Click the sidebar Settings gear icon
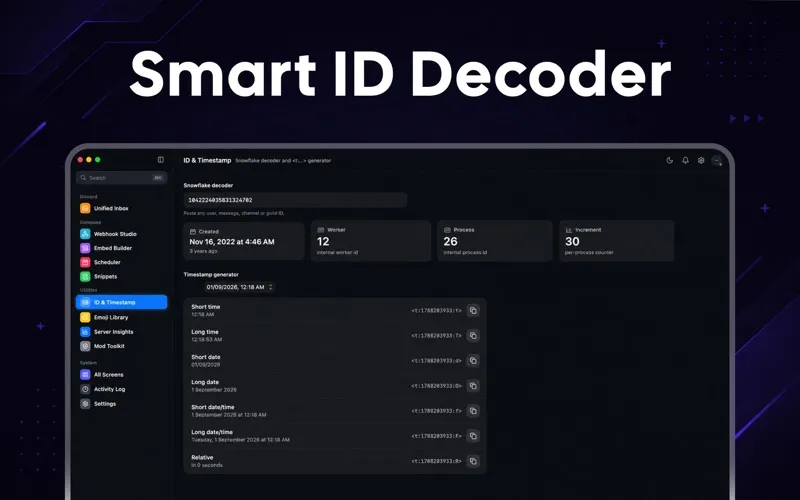 [x=85, y=404]
